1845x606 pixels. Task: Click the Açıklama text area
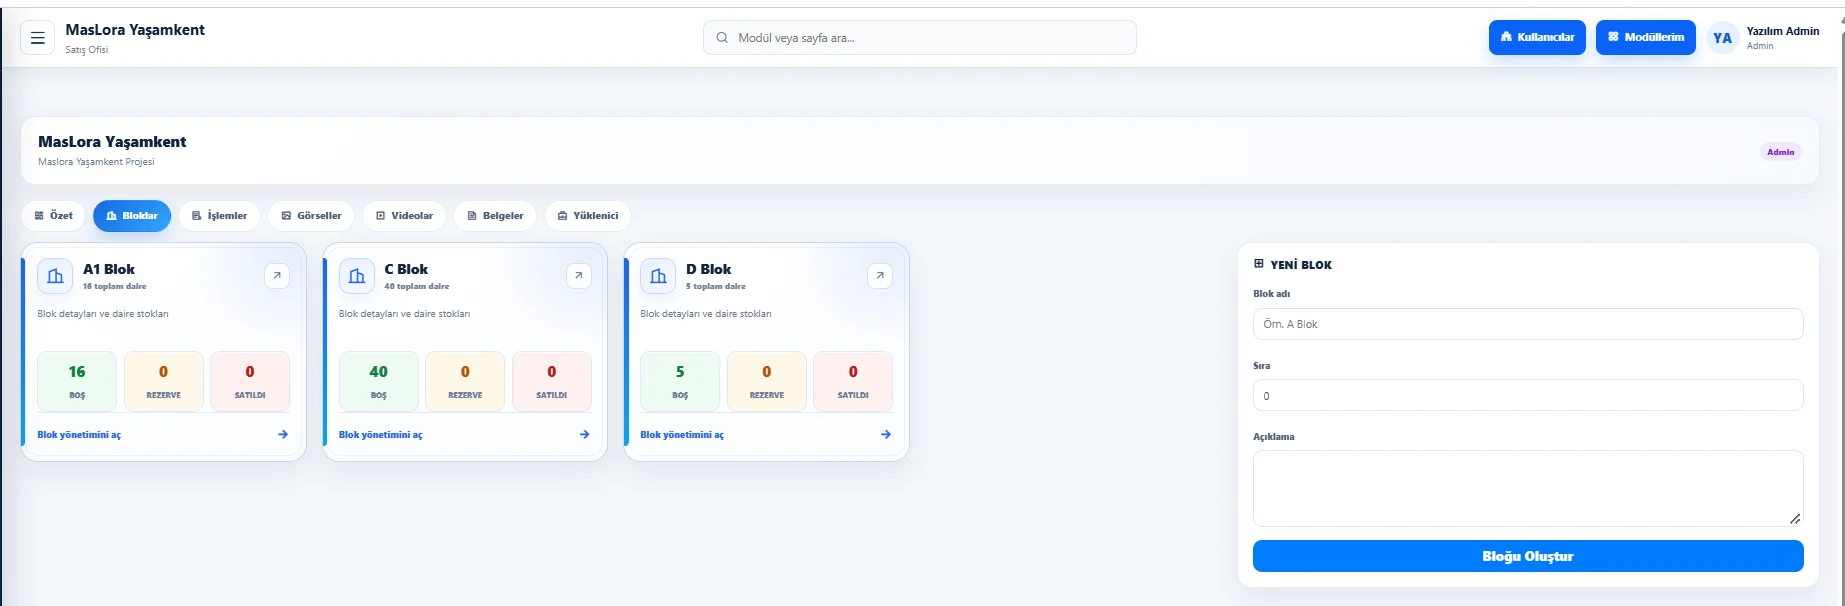(x=1528, y=488)
